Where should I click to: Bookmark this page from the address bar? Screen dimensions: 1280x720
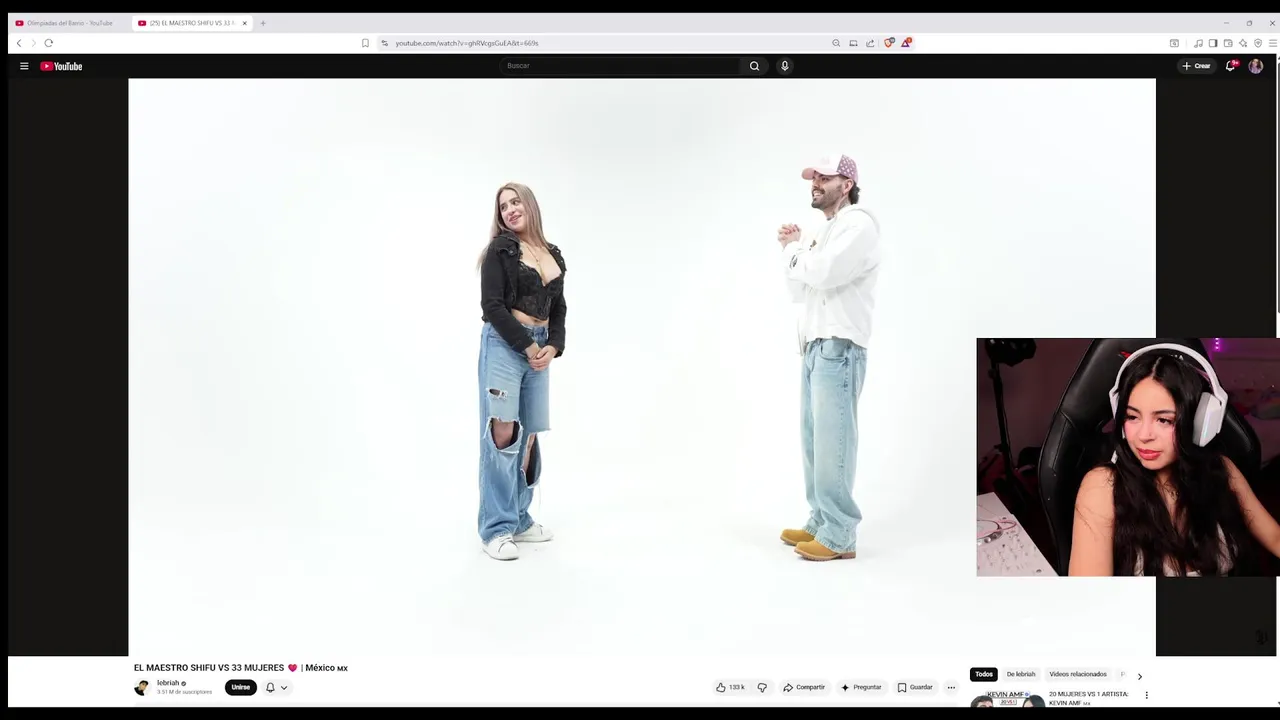click(x=365, y=43)
